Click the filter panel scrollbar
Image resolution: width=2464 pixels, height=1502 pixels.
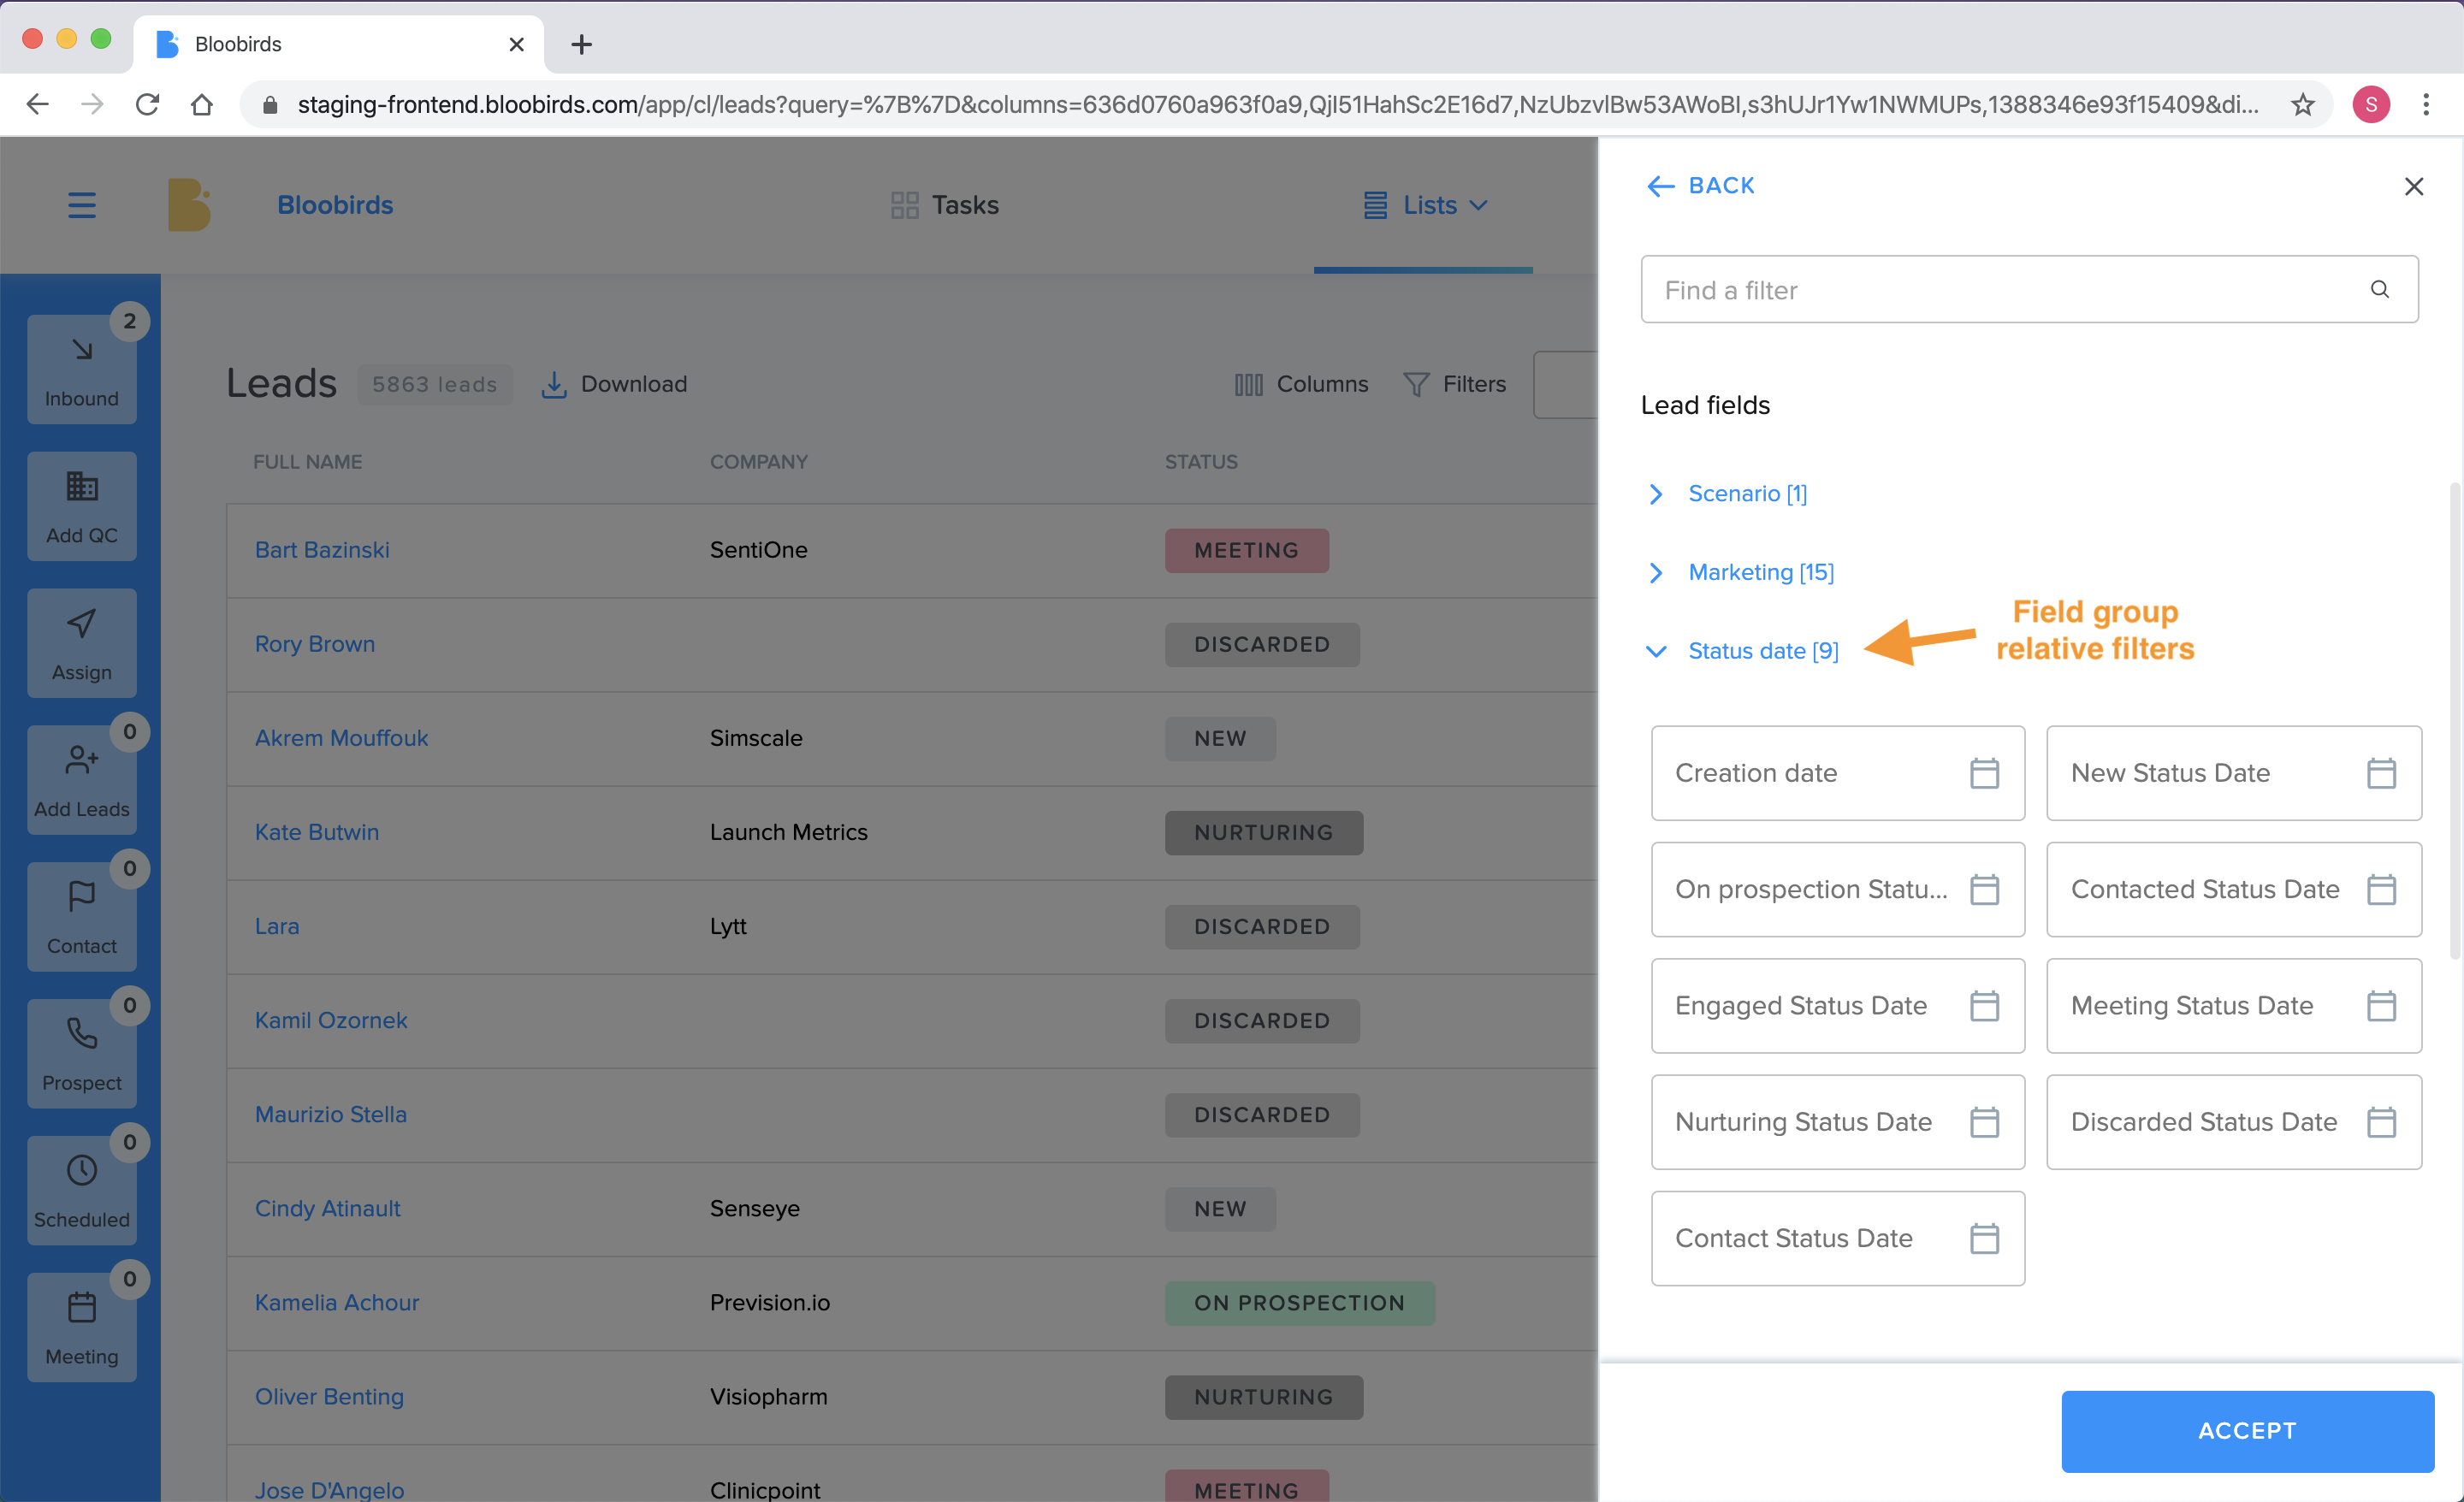click(x=2455, y=720)
